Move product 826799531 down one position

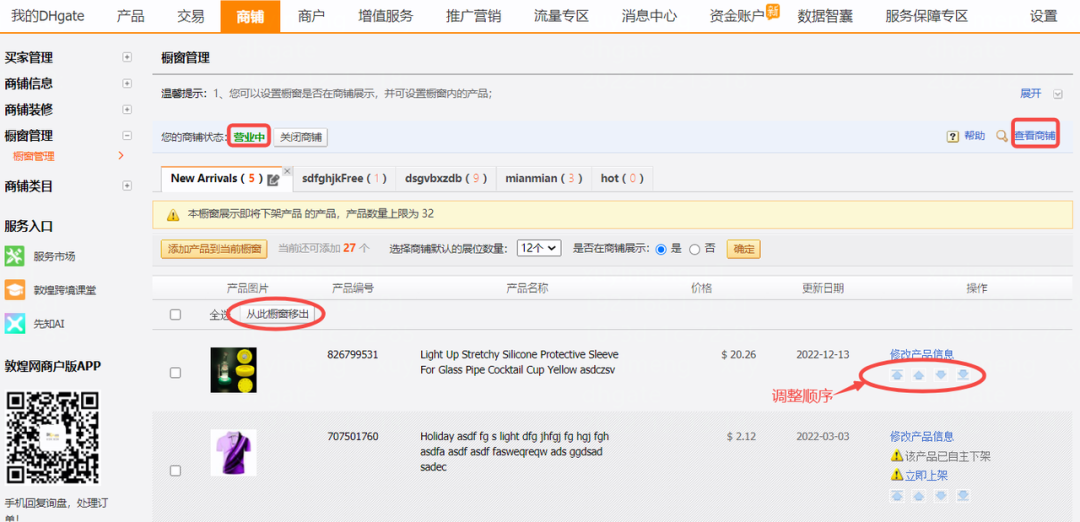[x=941, y=375]
